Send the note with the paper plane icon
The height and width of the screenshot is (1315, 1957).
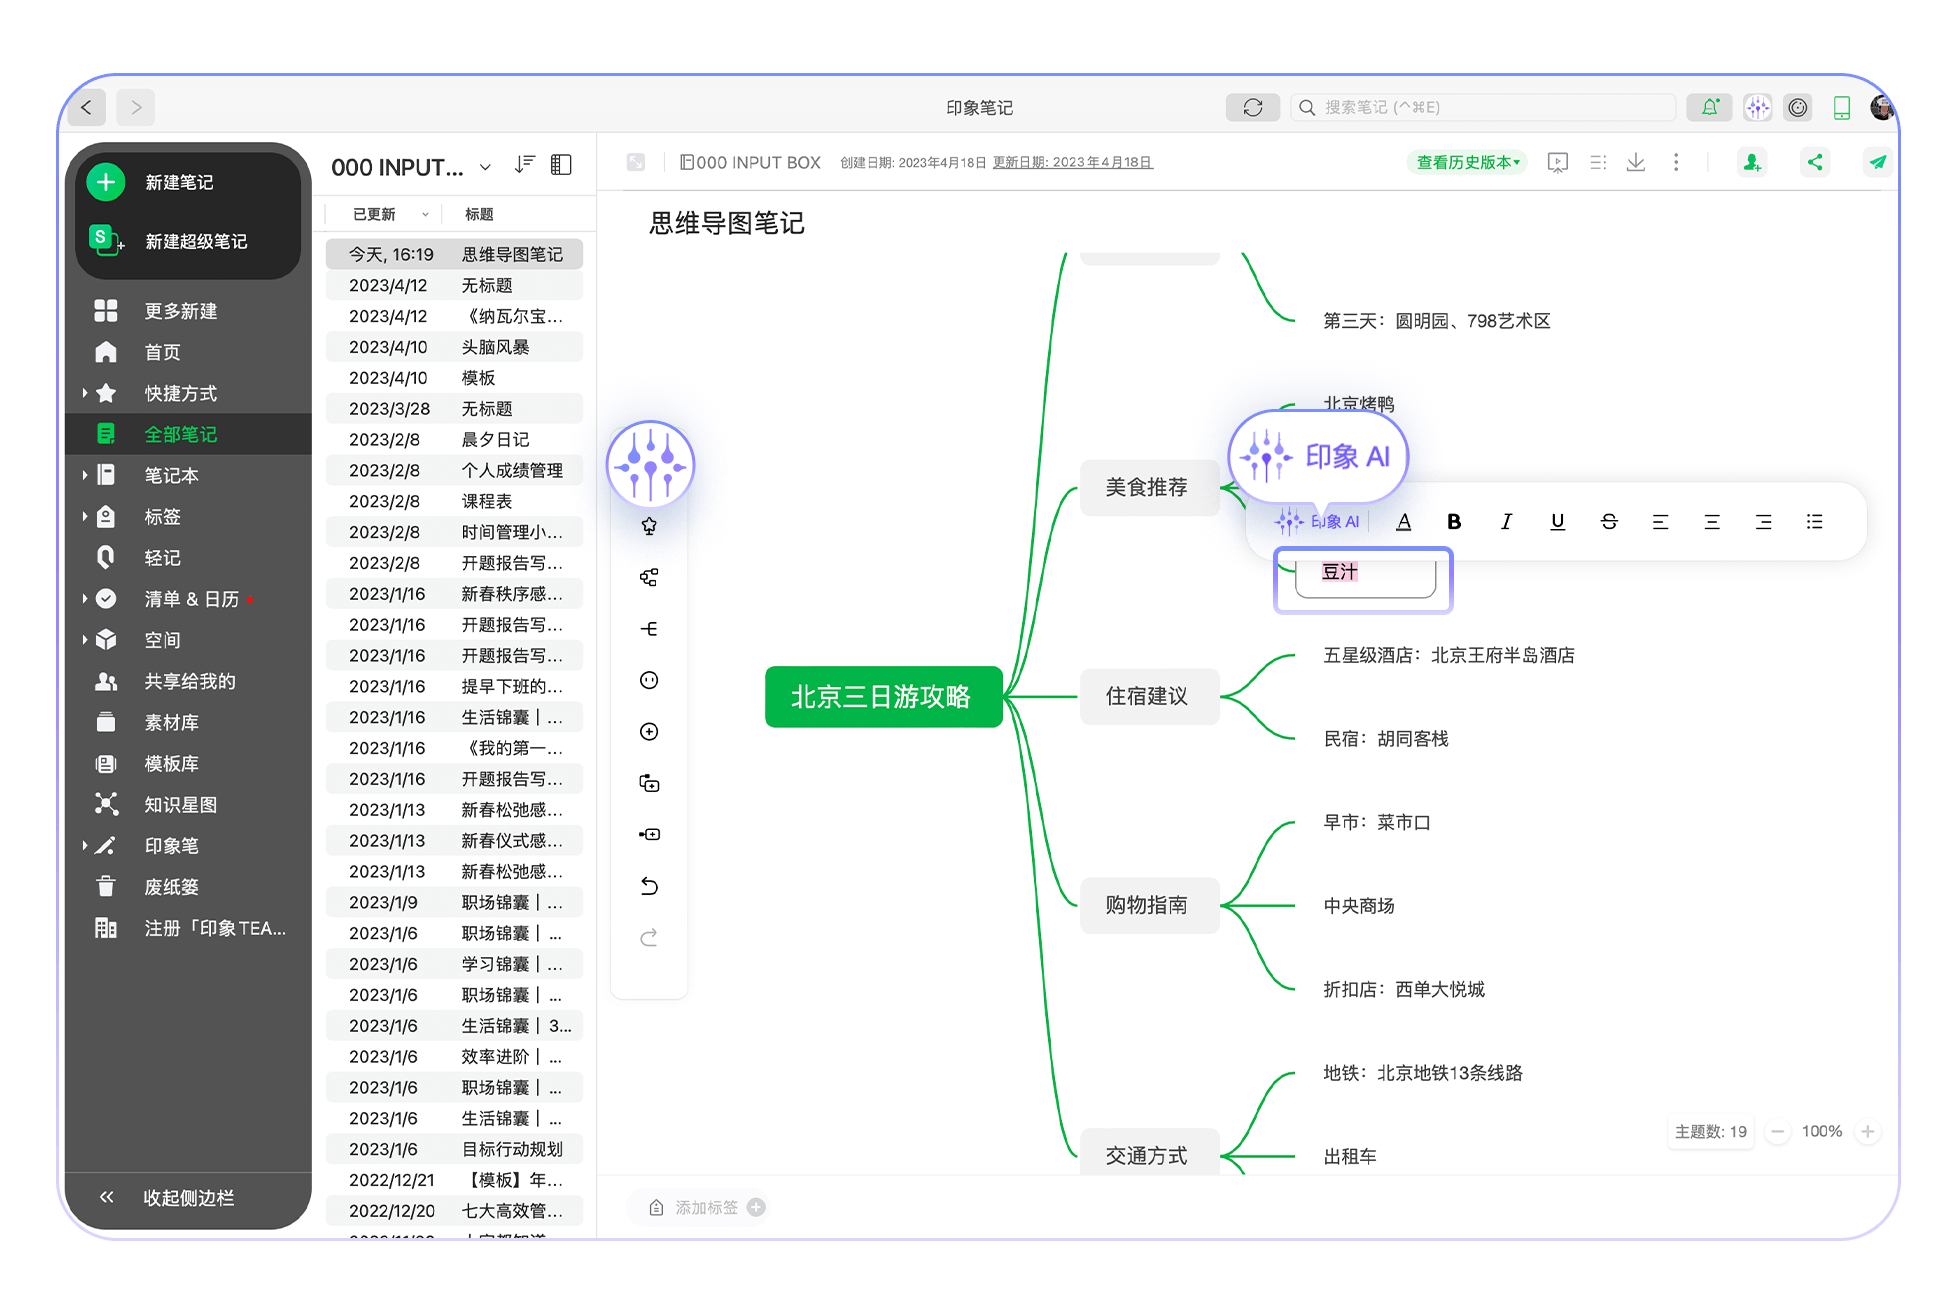pos(1877,162)
